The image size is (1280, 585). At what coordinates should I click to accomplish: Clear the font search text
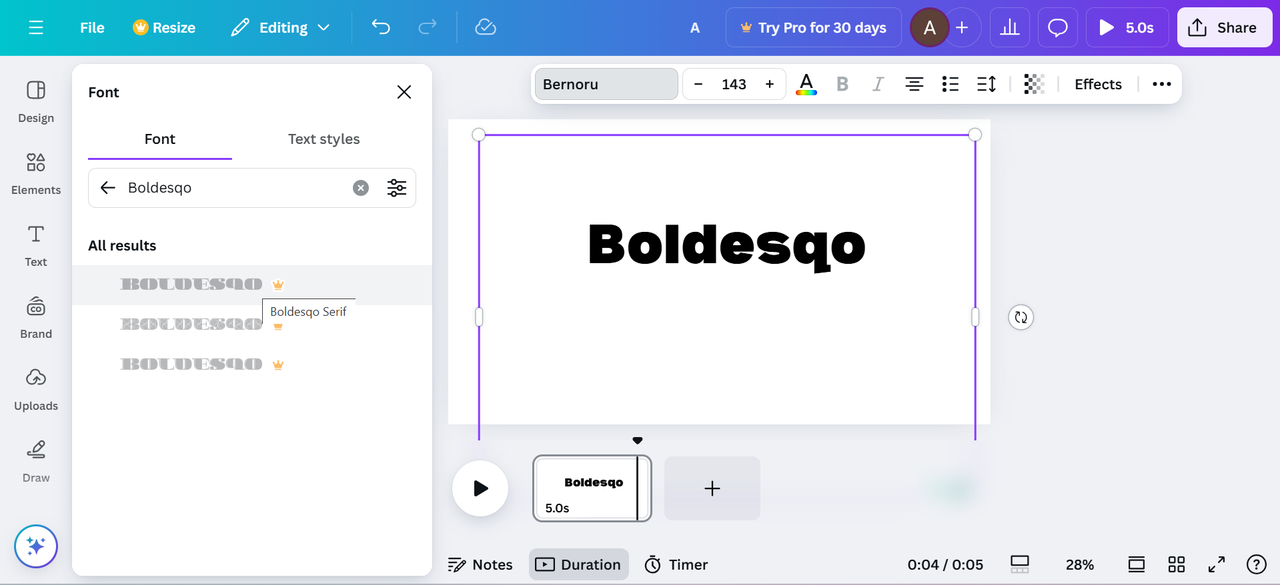pyautogui.click(x=361, y=188)
